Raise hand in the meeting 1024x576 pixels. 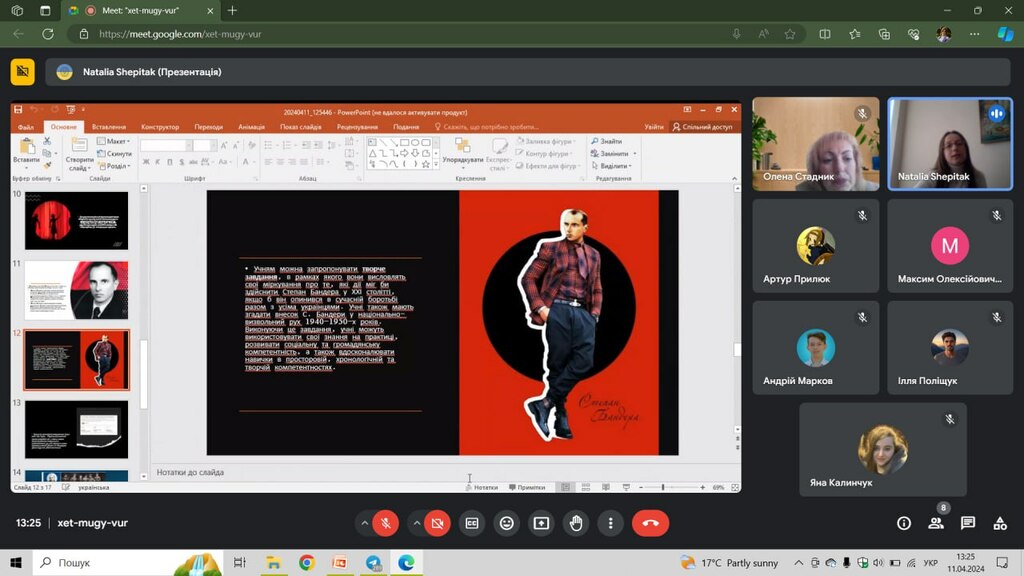click(576, 523)
